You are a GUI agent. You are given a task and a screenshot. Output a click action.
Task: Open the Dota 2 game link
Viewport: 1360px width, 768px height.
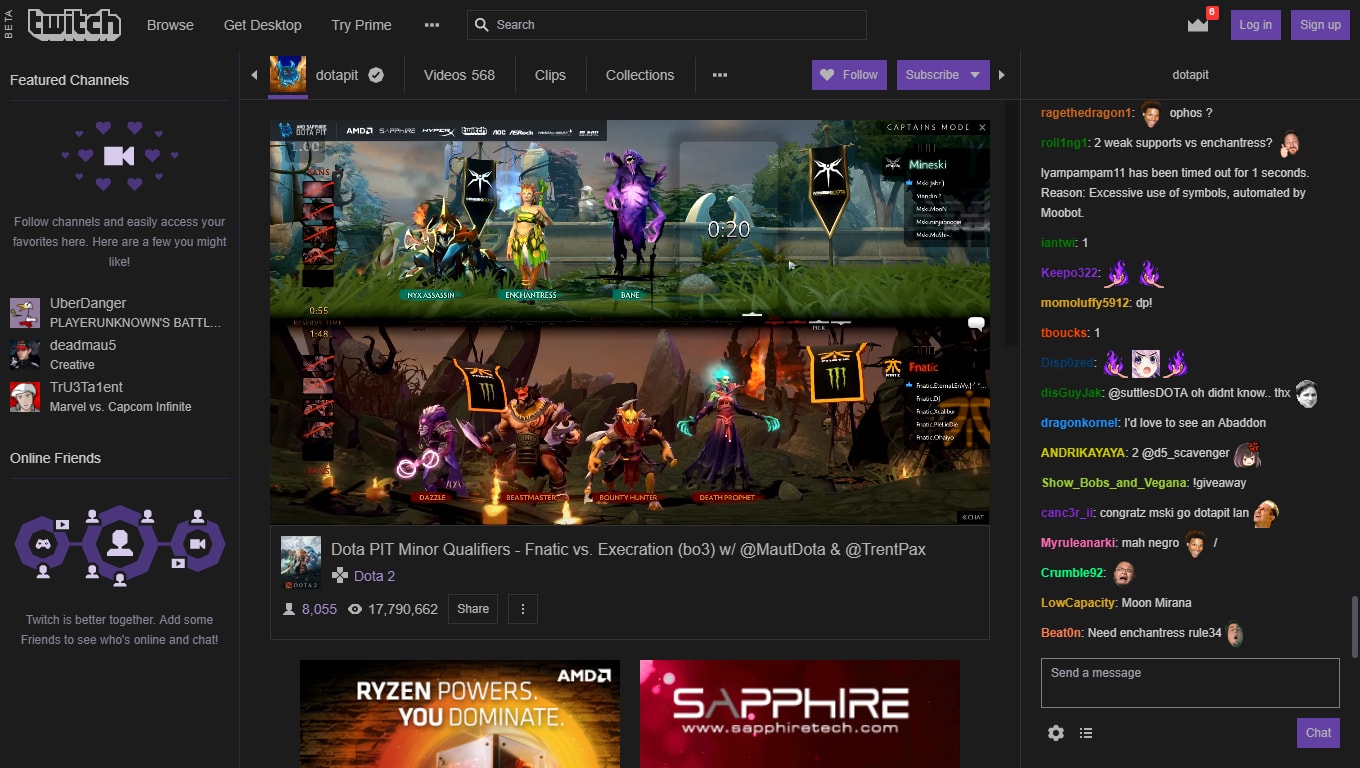point(374,576)
